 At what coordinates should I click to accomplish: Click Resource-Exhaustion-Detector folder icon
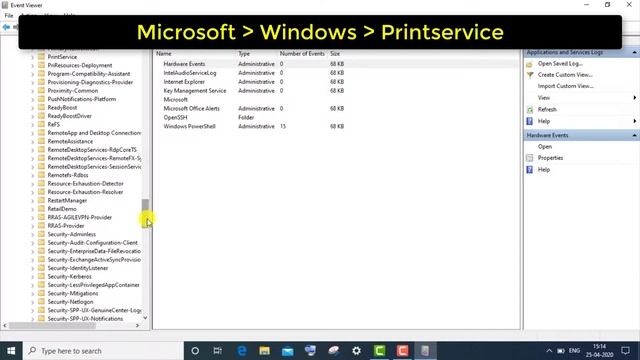(41, 183)
